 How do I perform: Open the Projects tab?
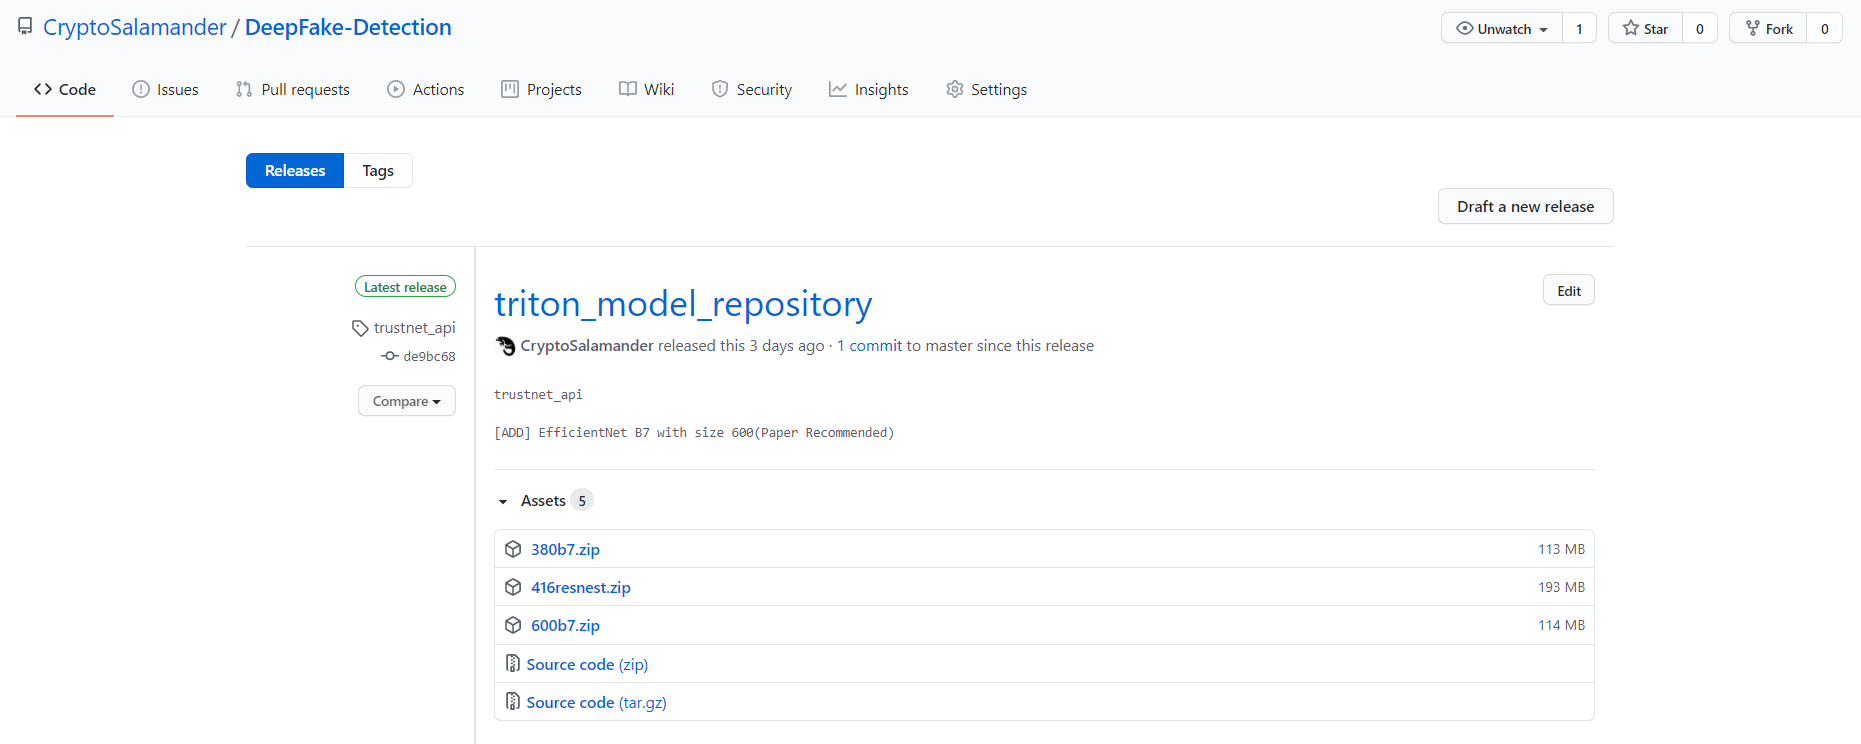pos(541,89)
